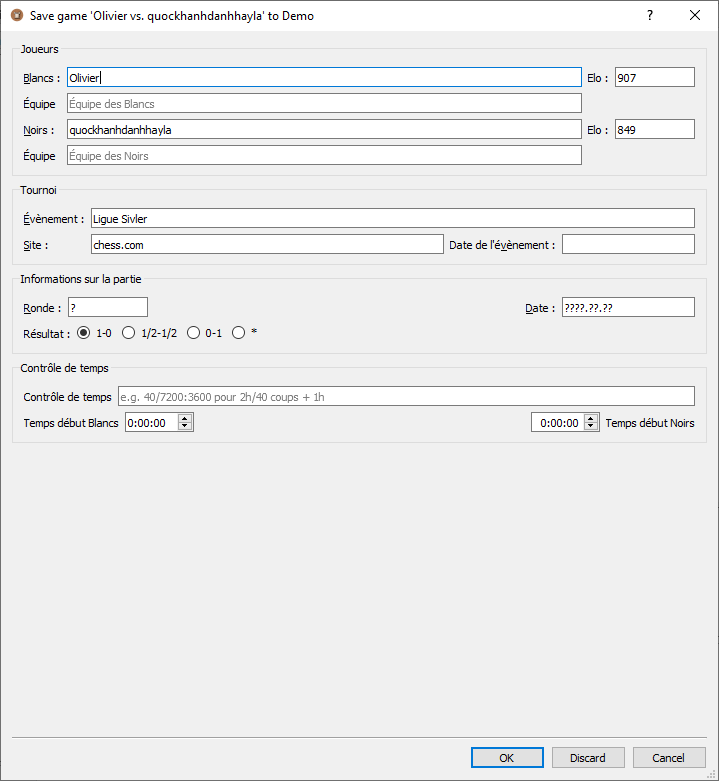Increase Temps début Blancs with up arrow
Viewport: 719px width, 781px height.
click(x=184, y=418)
